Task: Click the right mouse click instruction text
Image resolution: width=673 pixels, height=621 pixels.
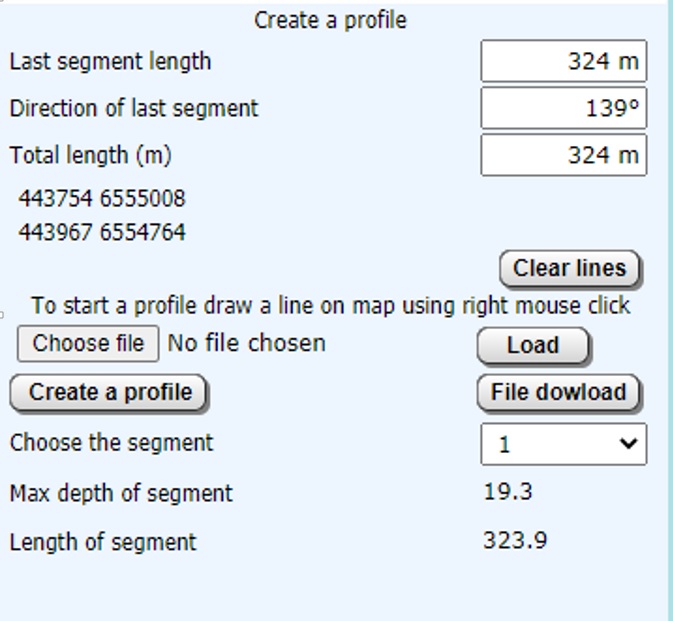Action: 330,306
